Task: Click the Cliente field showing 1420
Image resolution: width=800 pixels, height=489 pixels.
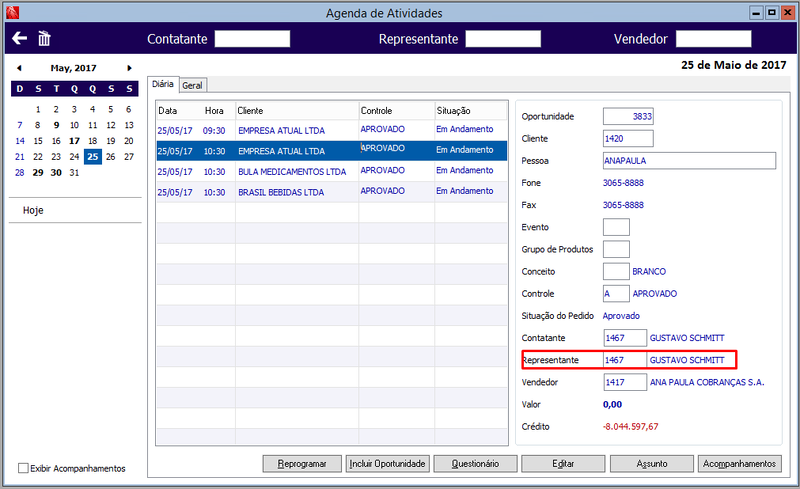Action: point(628,138)
